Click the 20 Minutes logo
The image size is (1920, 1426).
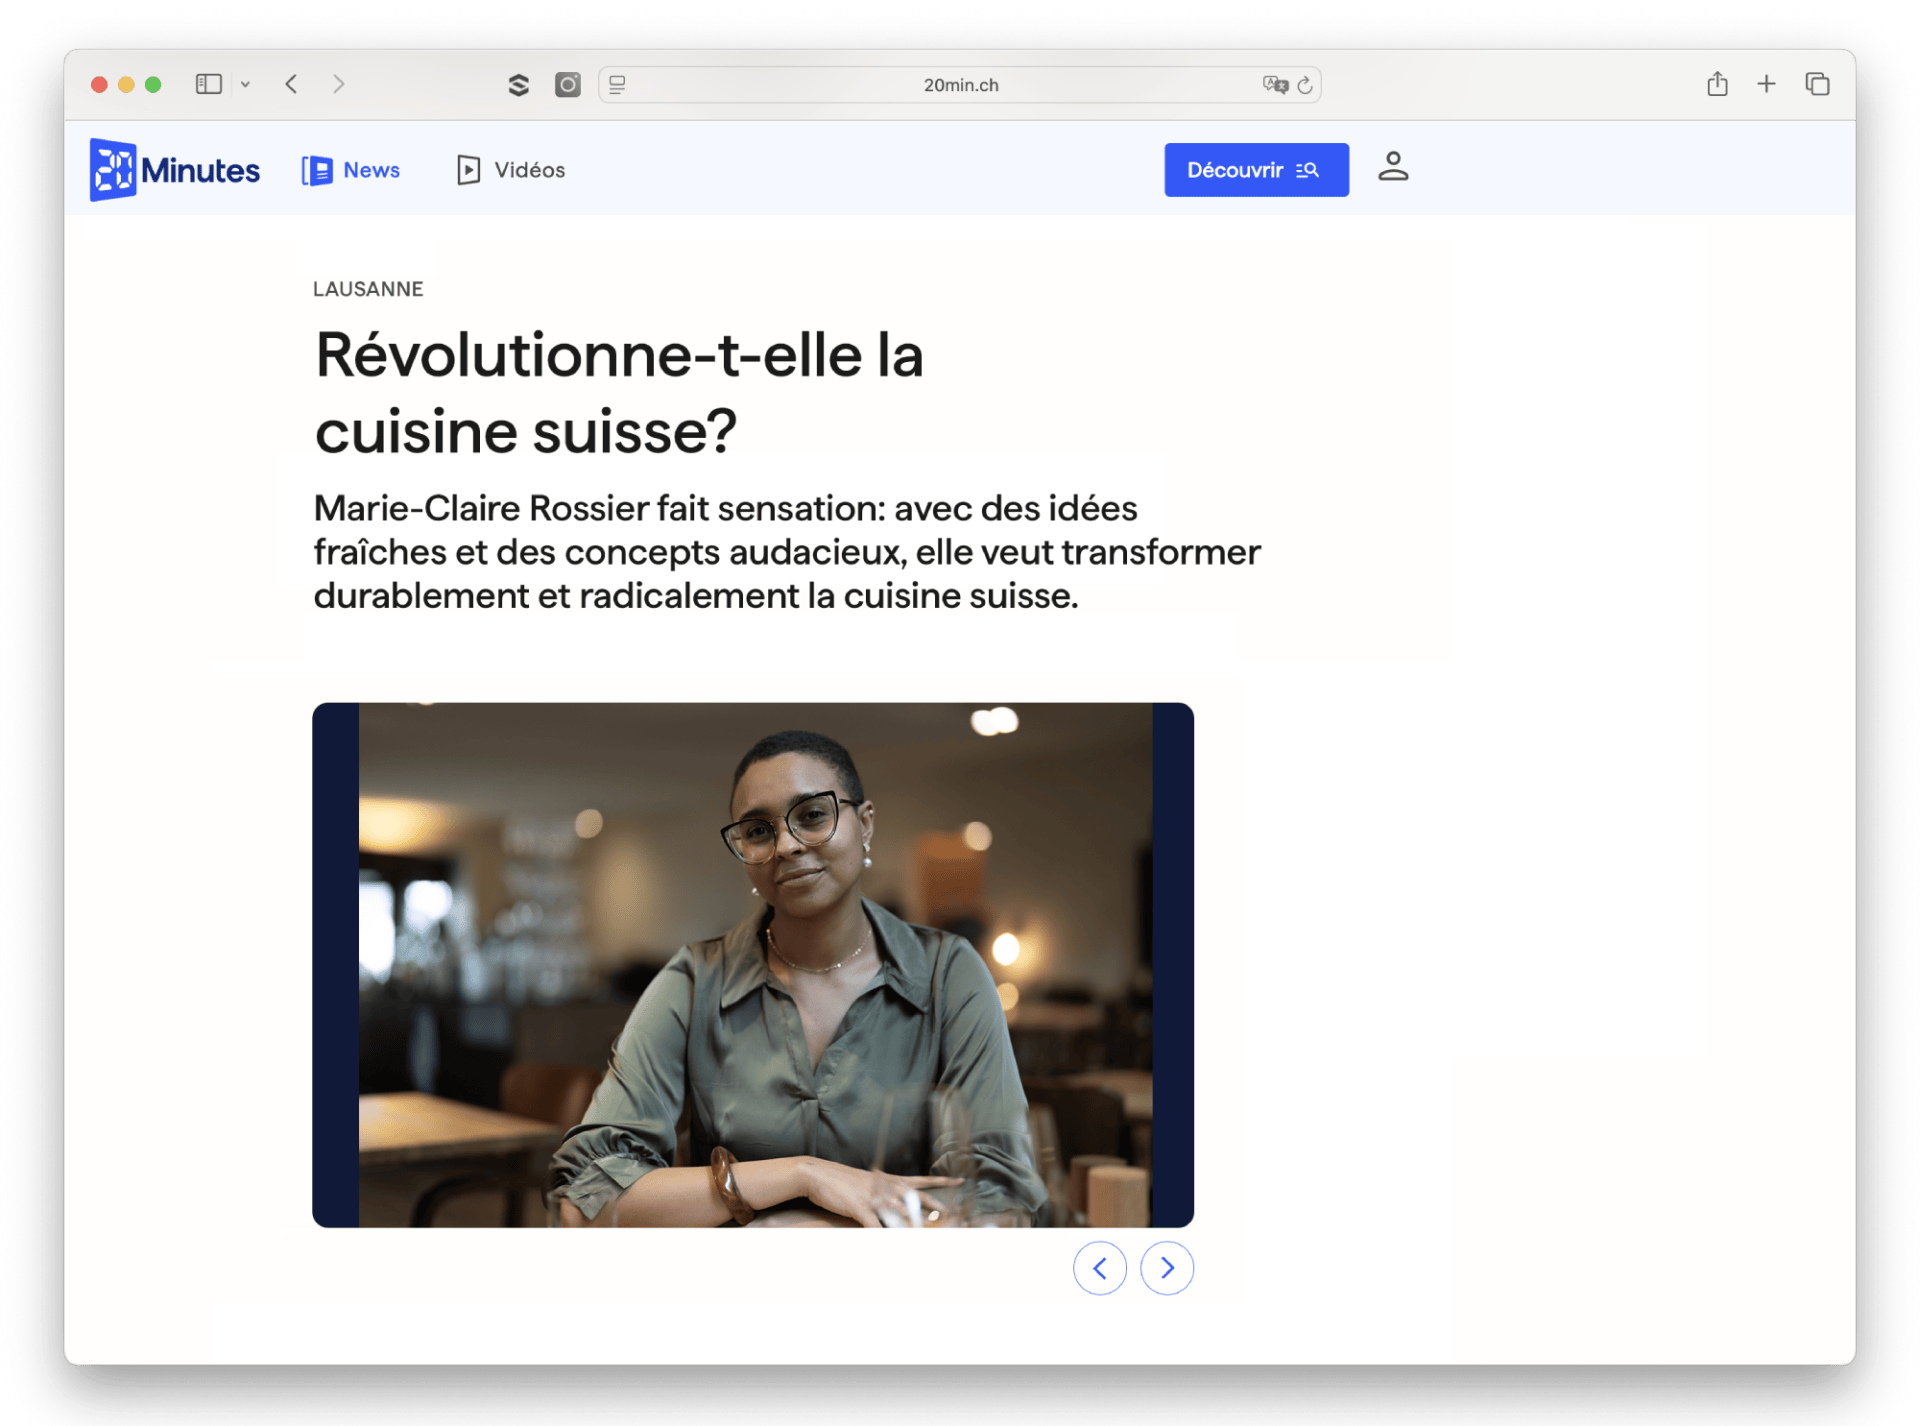[x=173, y=169]
